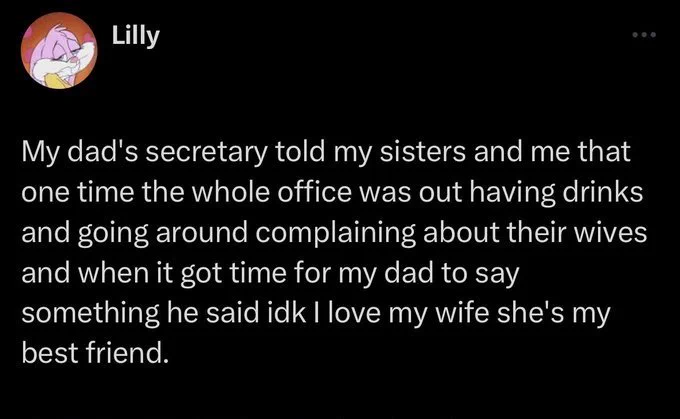Open the three-dot more options menu
This screenshot has height=419, width=680.
point(644,34)
